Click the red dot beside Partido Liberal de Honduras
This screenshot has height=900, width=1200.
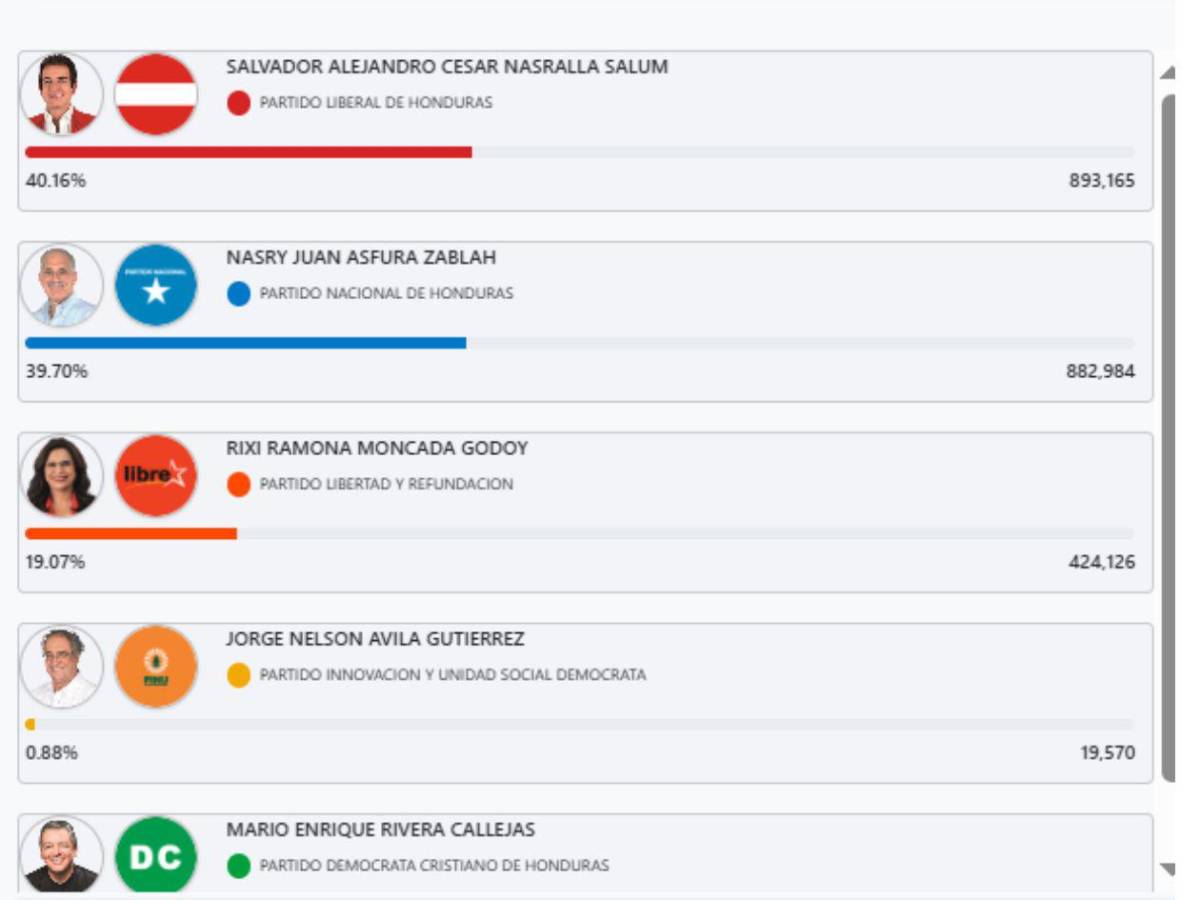tap(238, 103)
